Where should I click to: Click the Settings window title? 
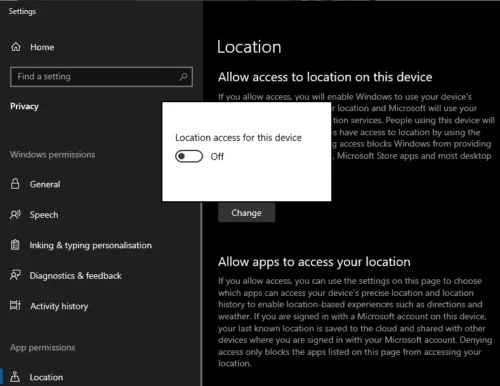coord(22,11)
